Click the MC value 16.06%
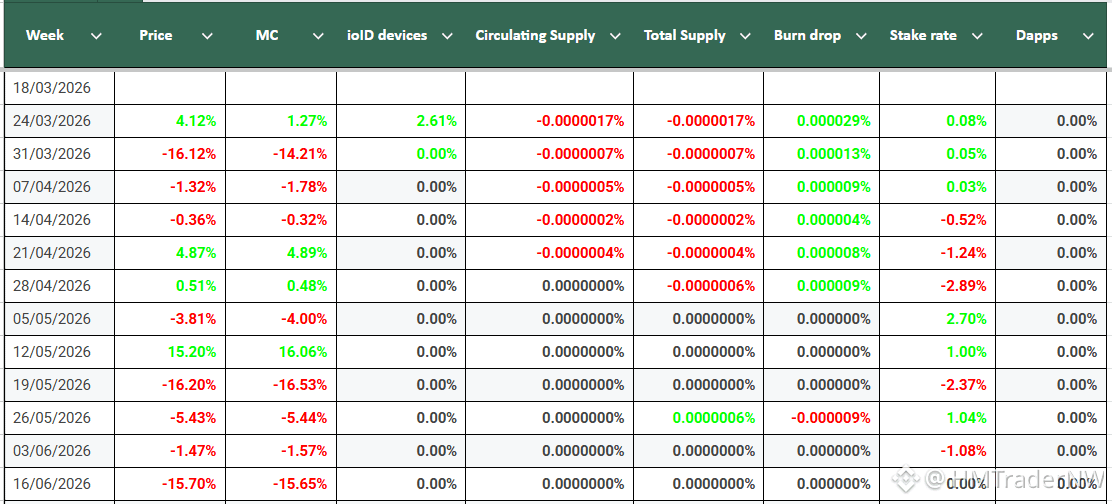This screenshot has height=504, width=1112. 304,352
